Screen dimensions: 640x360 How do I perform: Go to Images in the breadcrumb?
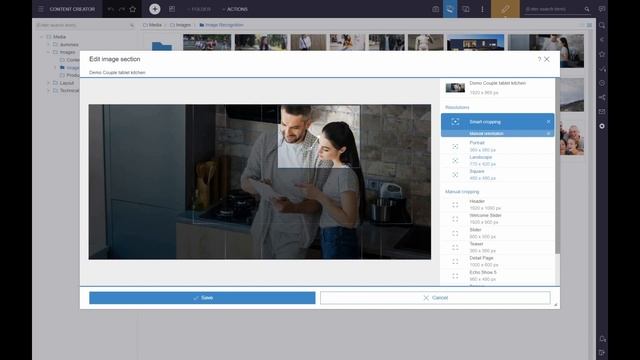pyautogui.click(x=180, y=25)
